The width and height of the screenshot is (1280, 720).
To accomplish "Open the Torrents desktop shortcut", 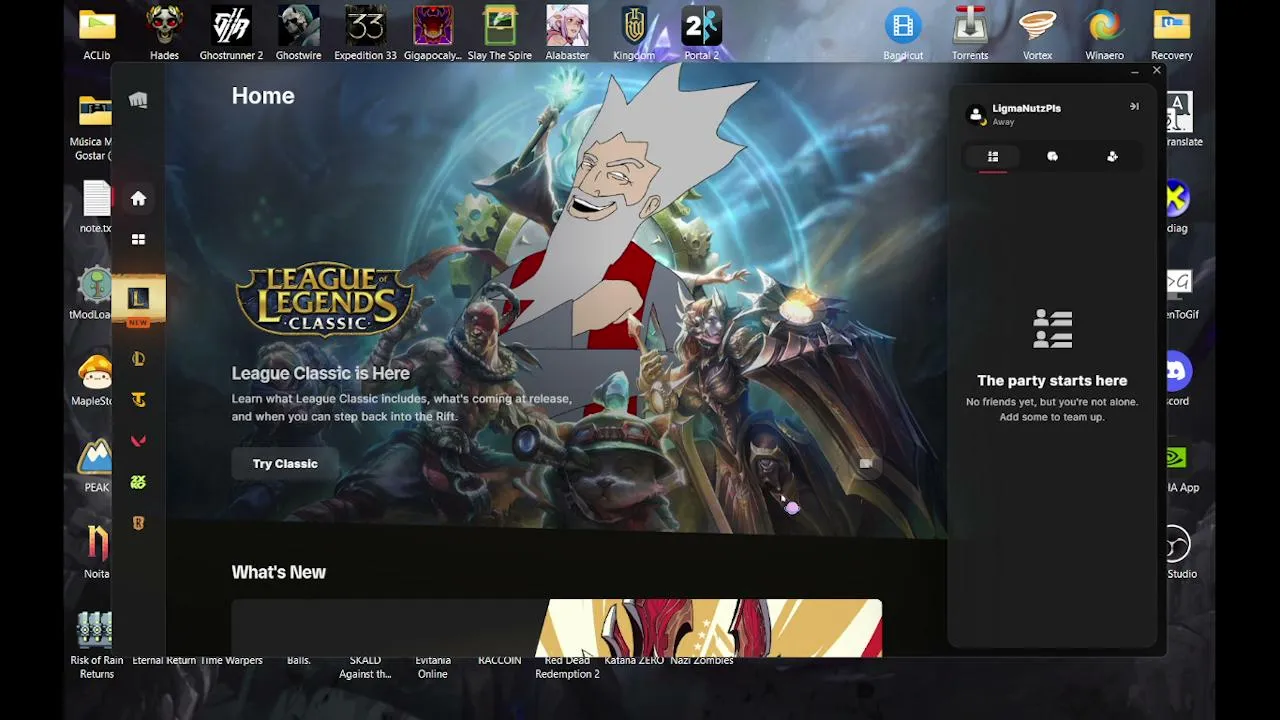I will 970,34.
